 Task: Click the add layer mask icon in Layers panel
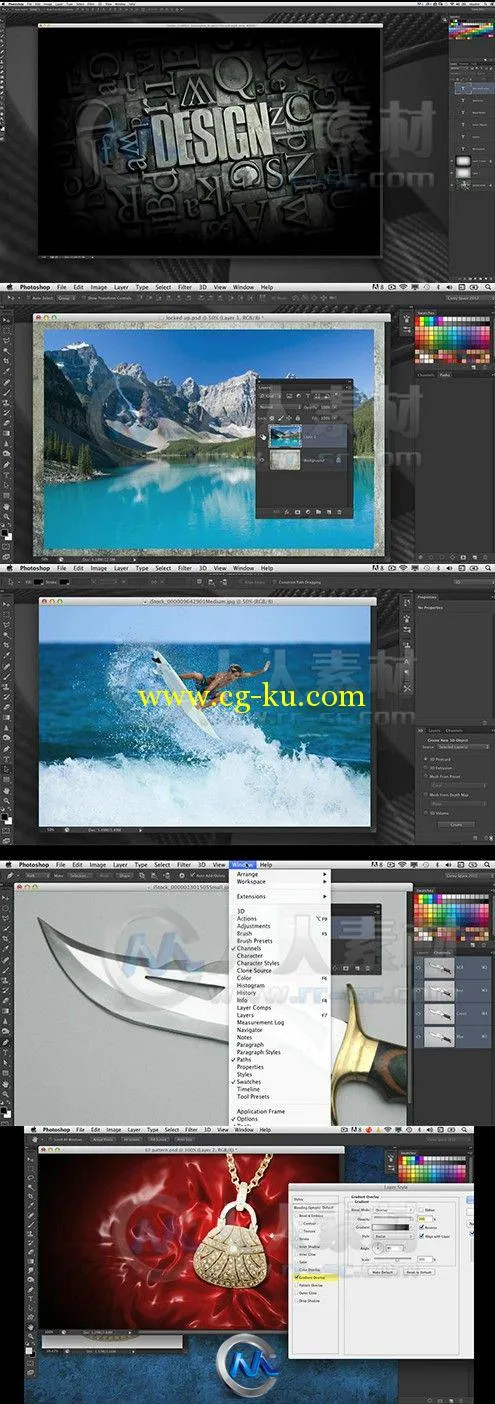(x=297, y=512)
